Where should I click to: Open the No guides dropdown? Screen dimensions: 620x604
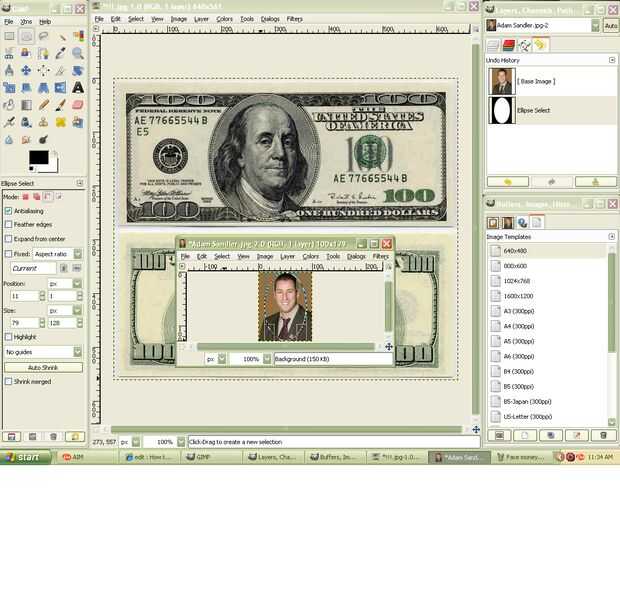43,352
